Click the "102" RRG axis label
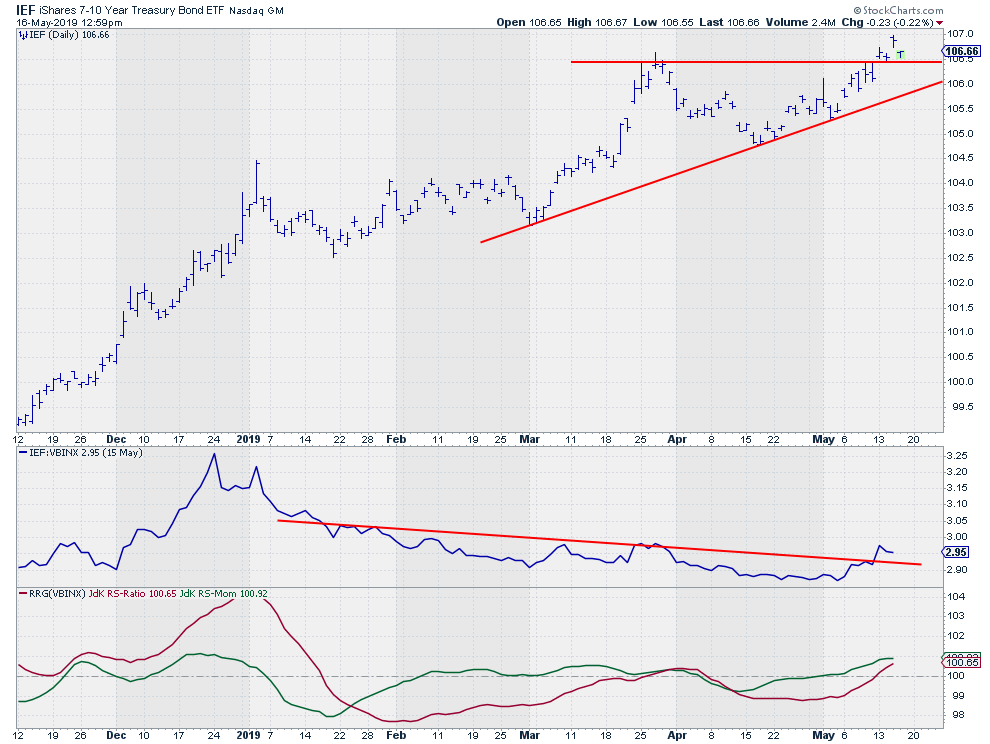 (955, 637)
